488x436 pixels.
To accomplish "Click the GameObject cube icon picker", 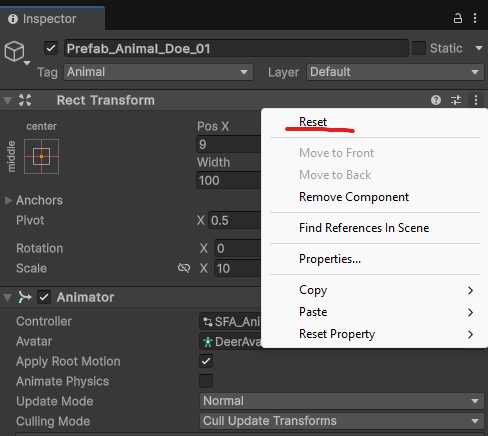I will point(16,52).
